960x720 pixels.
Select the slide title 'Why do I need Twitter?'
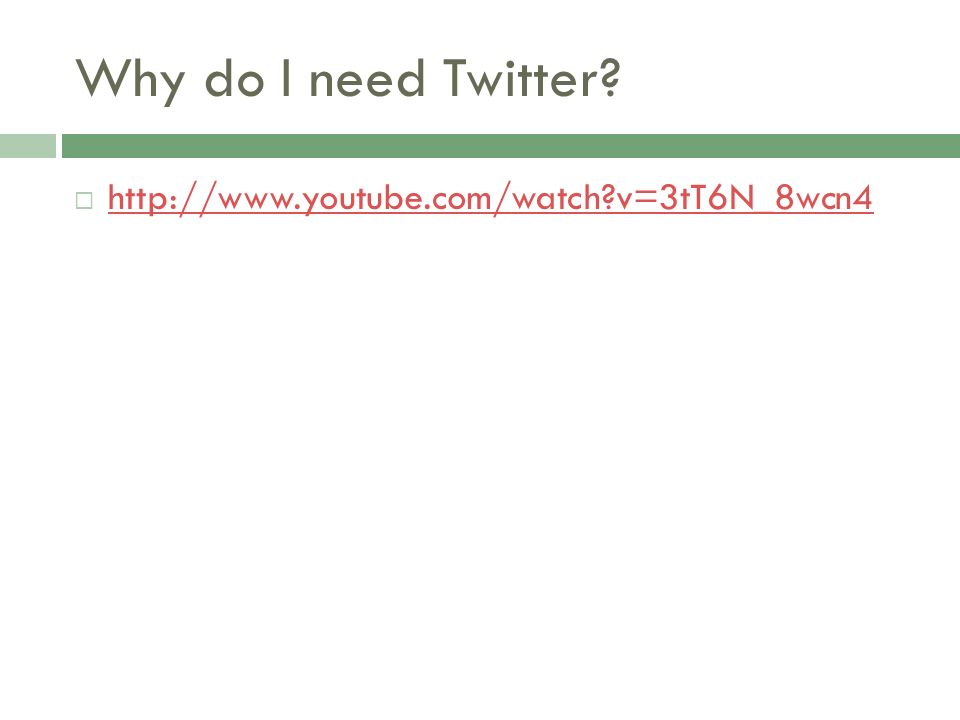coord(348,80)
